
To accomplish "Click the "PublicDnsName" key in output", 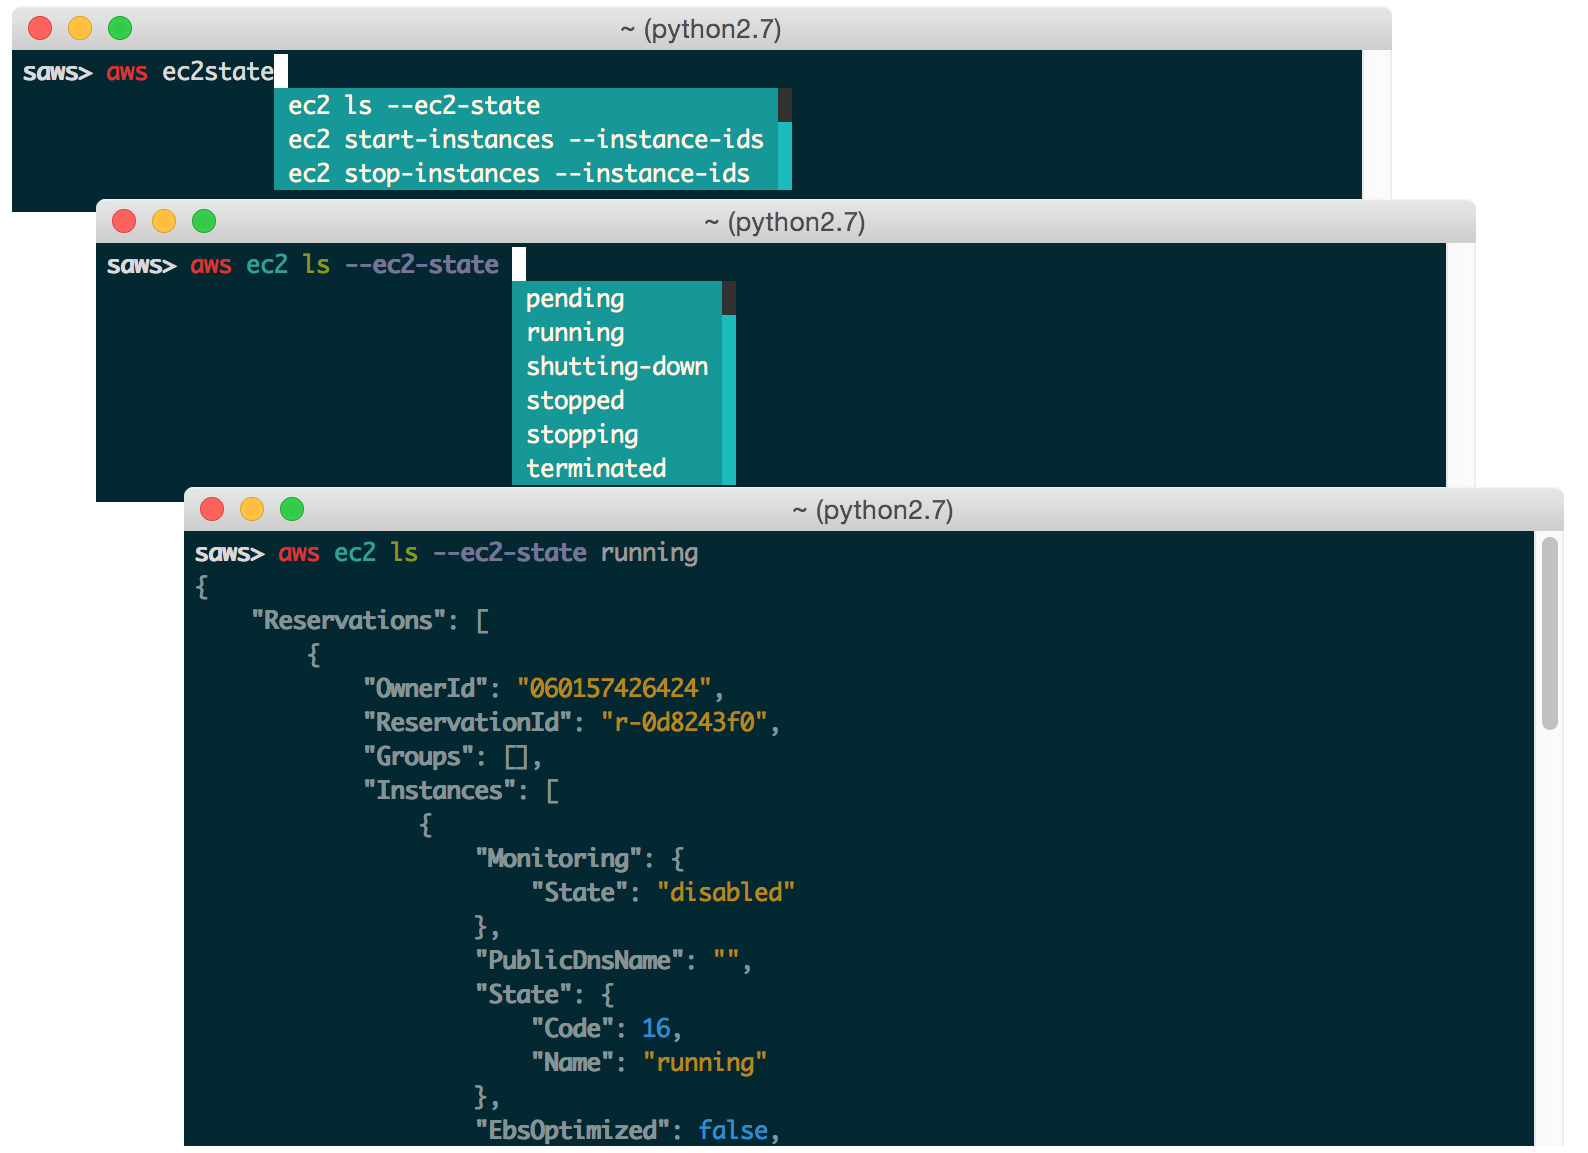I will tap(579, 960).
